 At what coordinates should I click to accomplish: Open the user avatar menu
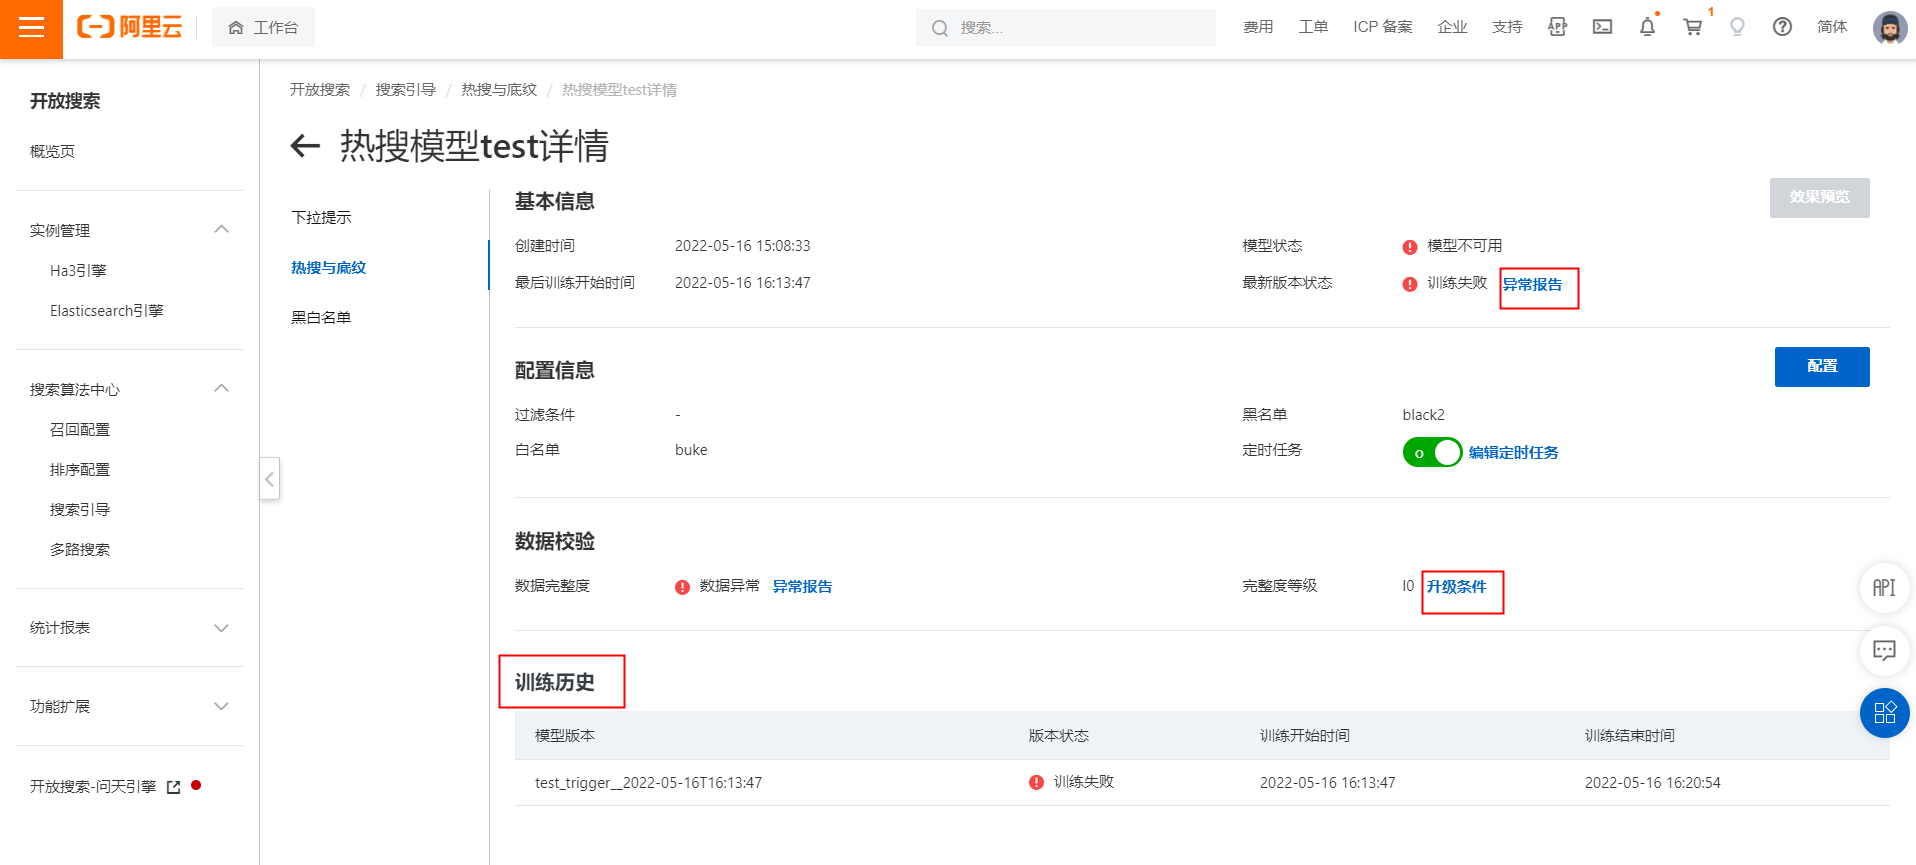pos(1889,27)
